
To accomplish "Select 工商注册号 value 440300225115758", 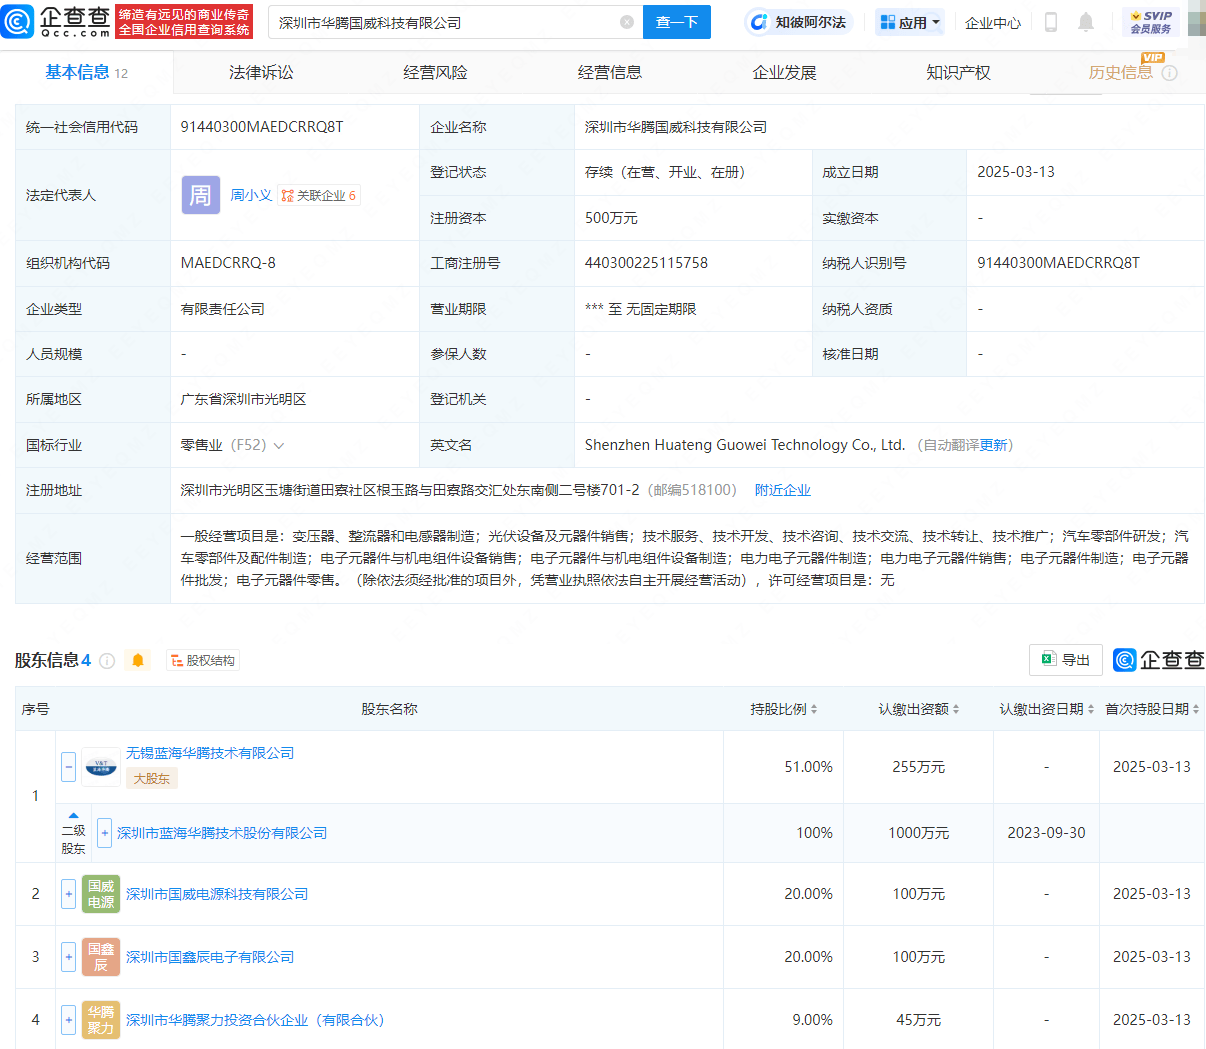I will point(646,263).
